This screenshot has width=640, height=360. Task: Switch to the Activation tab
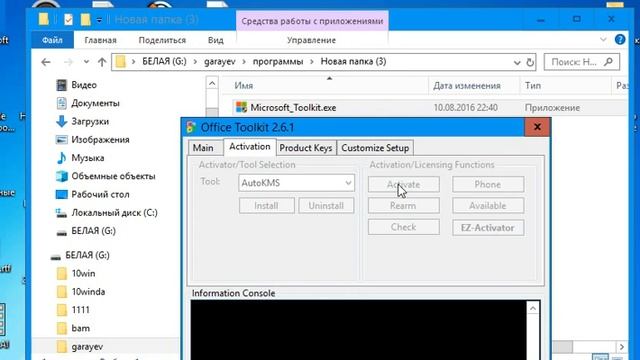coord(250,147)
